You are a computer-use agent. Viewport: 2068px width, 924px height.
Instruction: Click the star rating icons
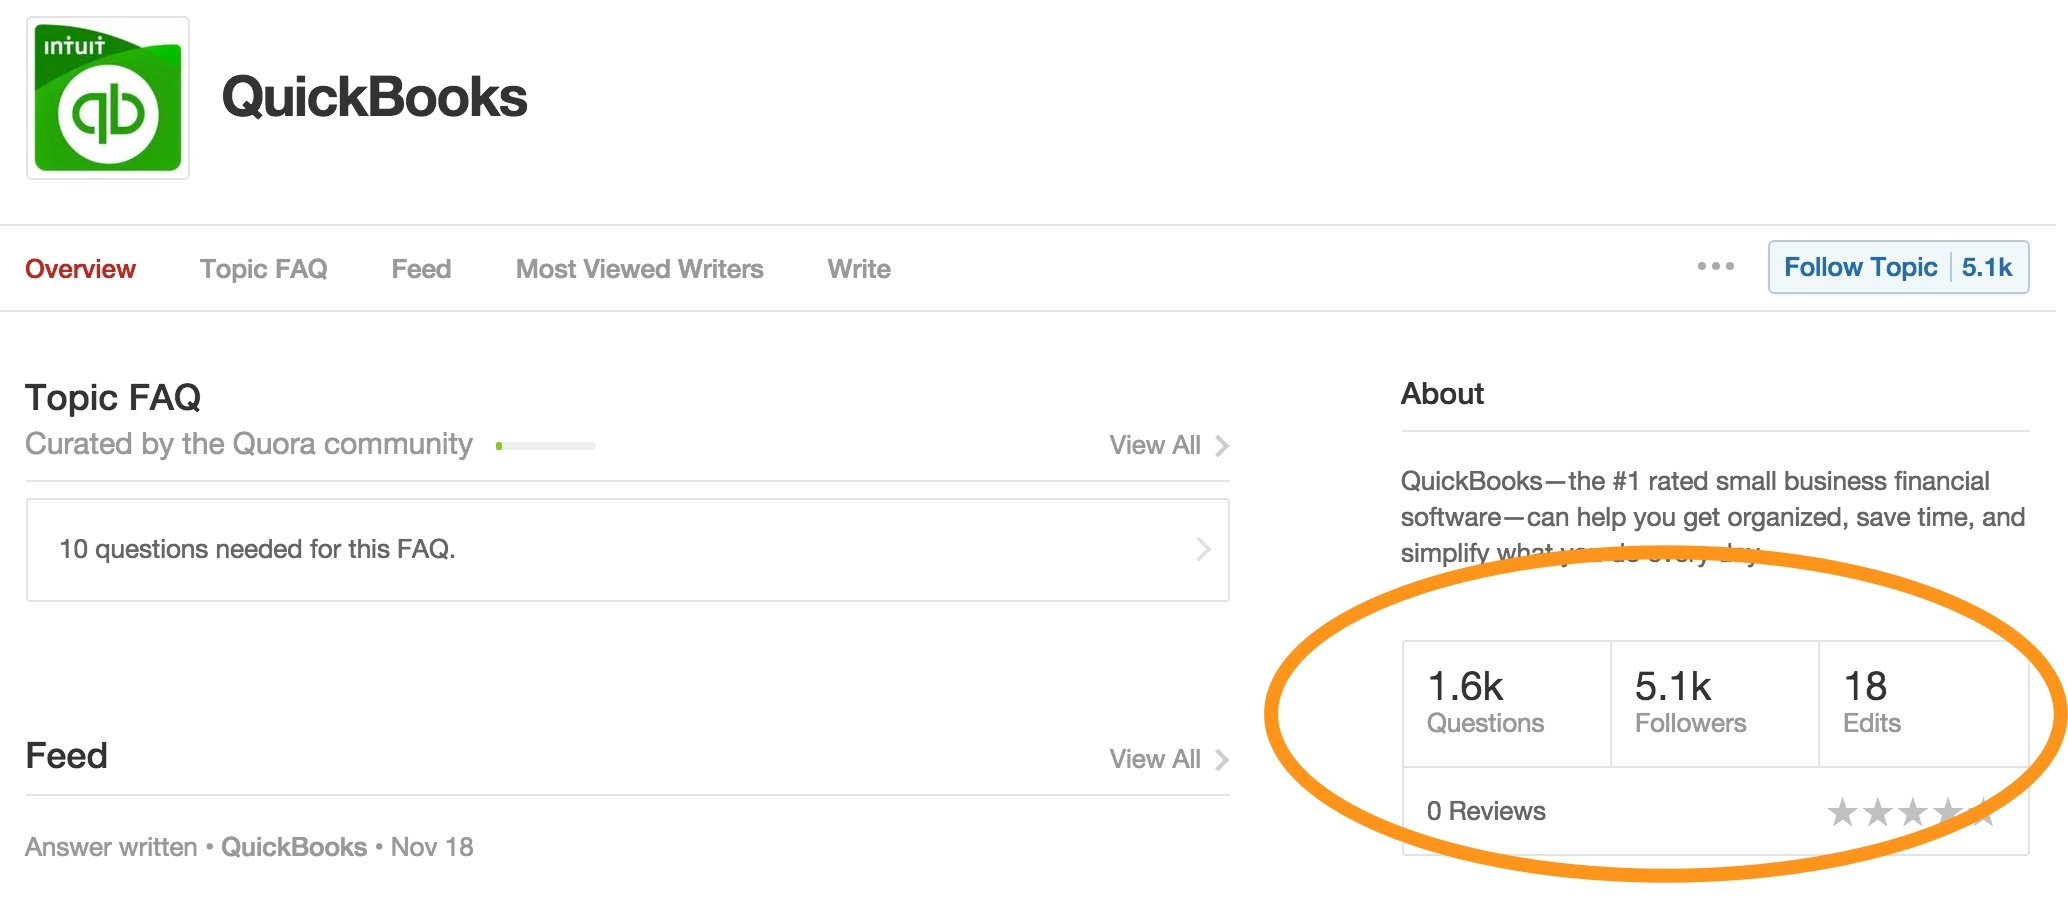1910,812
